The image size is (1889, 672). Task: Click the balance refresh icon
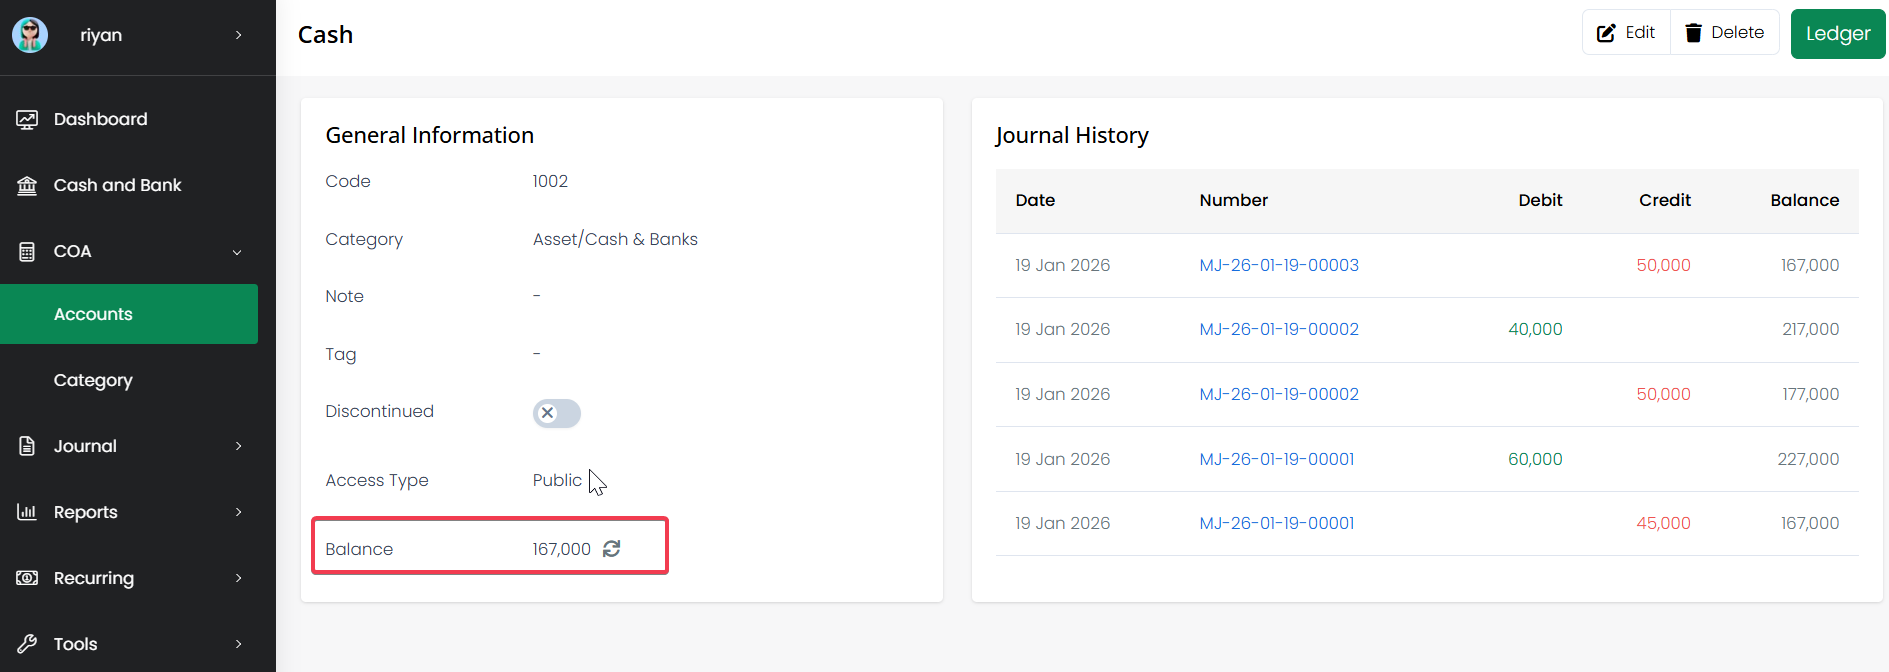[612, 549]
